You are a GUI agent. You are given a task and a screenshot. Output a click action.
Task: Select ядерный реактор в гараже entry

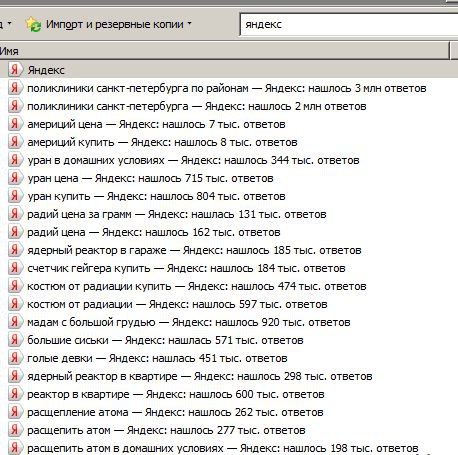(194, 250)
